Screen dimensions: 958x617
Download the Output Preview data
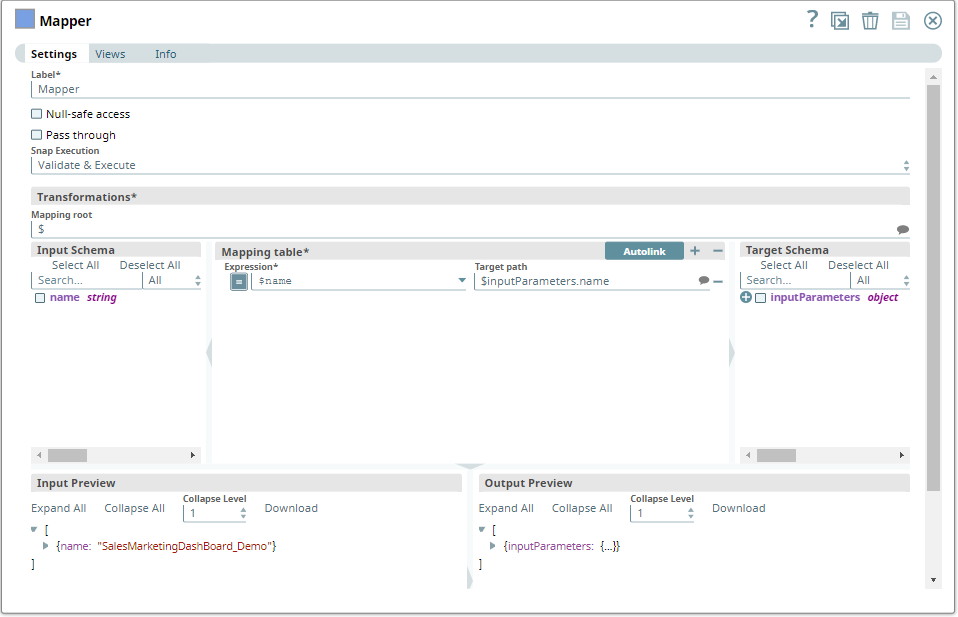tap(739, 508)
